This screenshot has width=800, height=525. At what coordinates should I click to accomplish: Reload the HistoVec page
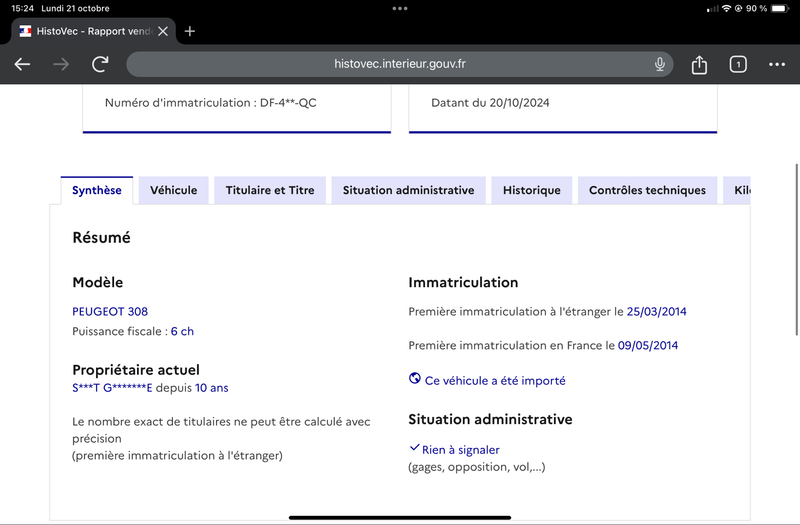pyautogui.click(x=100, y=64)
